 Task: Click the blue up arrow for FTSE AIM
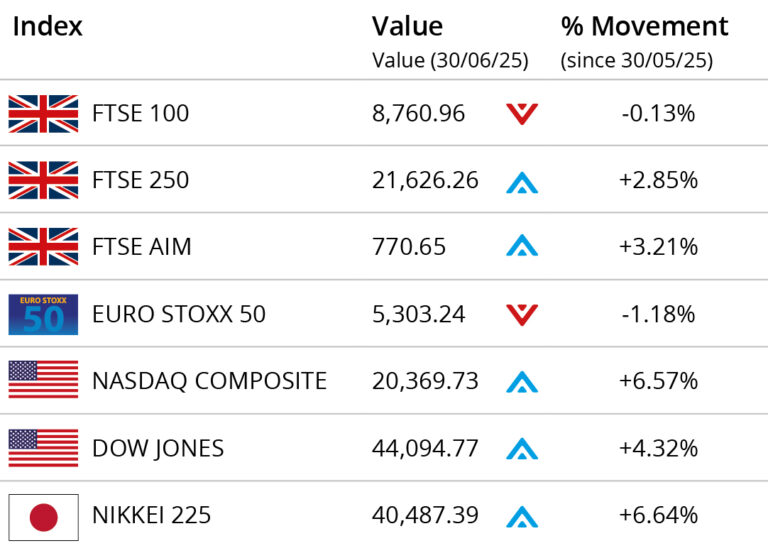[522, 248]
